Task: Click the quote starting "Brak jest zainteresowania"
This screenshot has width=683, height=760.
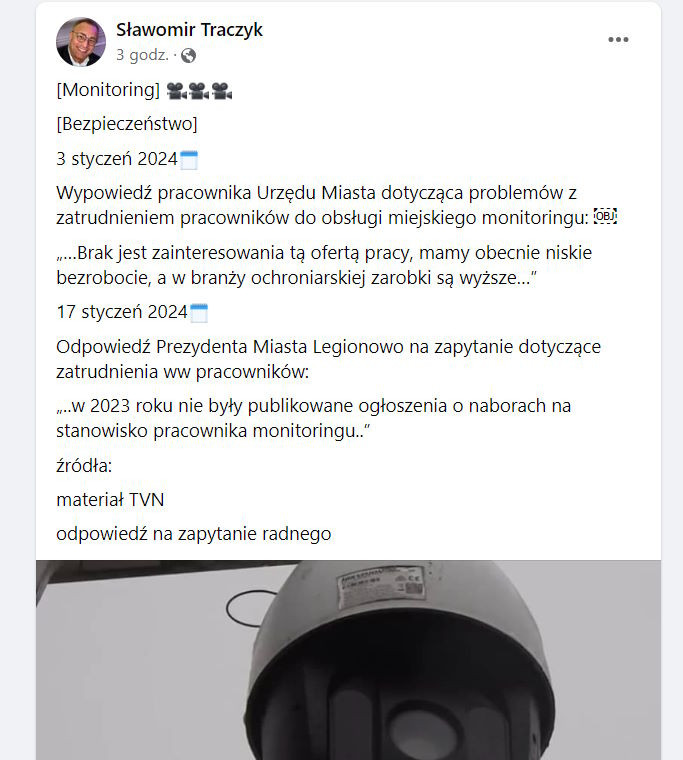Action: [x=324, y=265]
